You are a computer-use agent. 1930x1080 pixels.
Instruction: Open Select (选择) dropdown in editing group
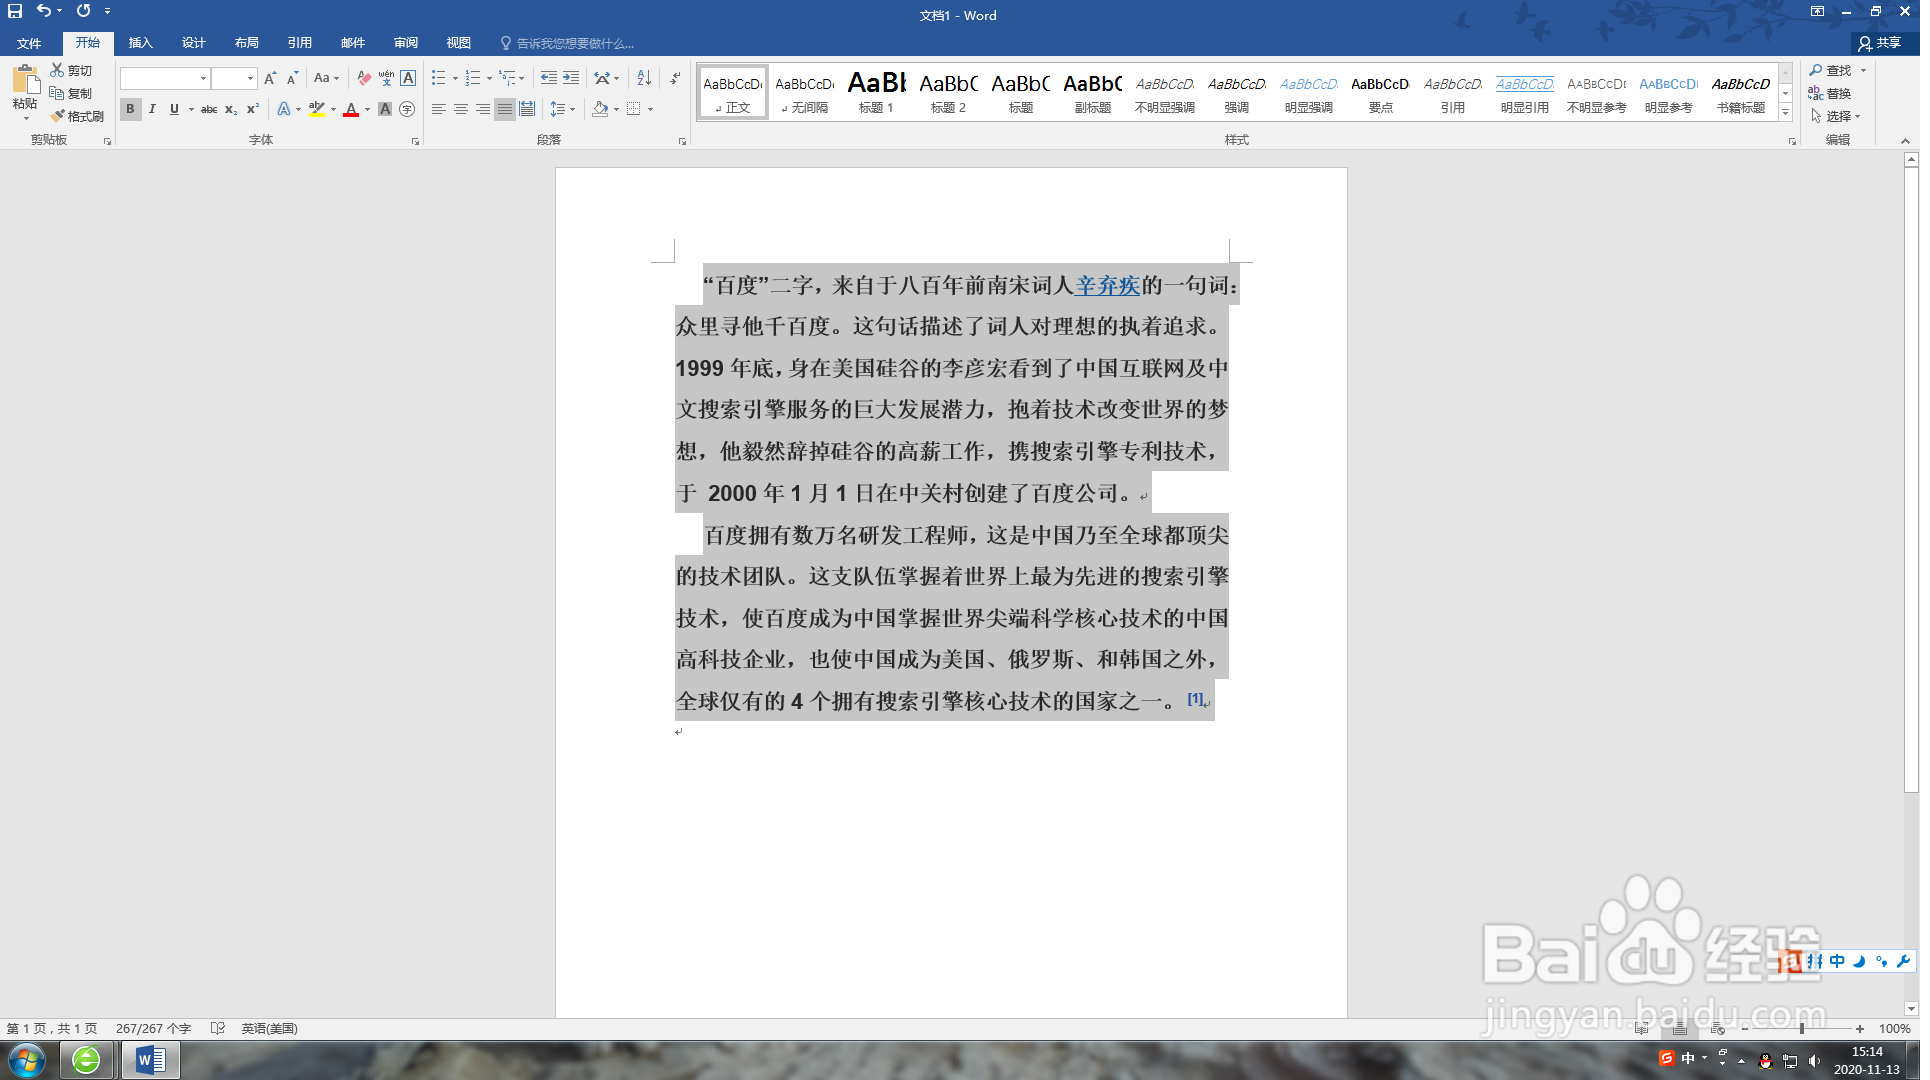[1836, 116]
